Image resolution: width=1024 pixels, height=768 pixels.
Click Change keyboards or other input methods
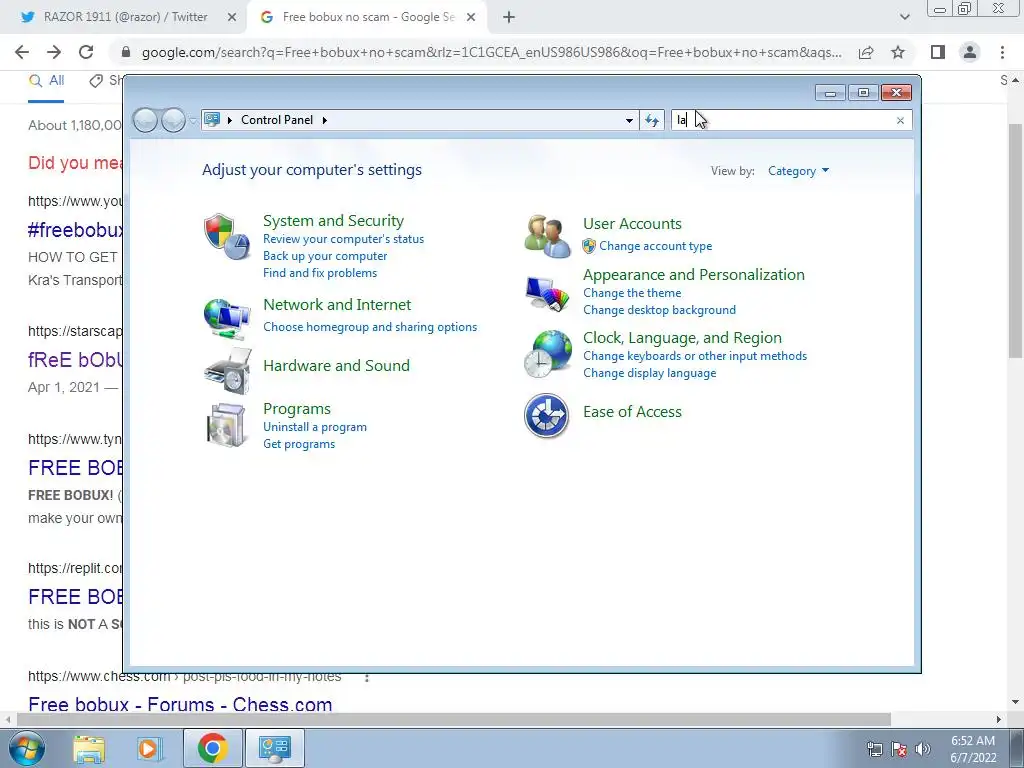(695, 356)
